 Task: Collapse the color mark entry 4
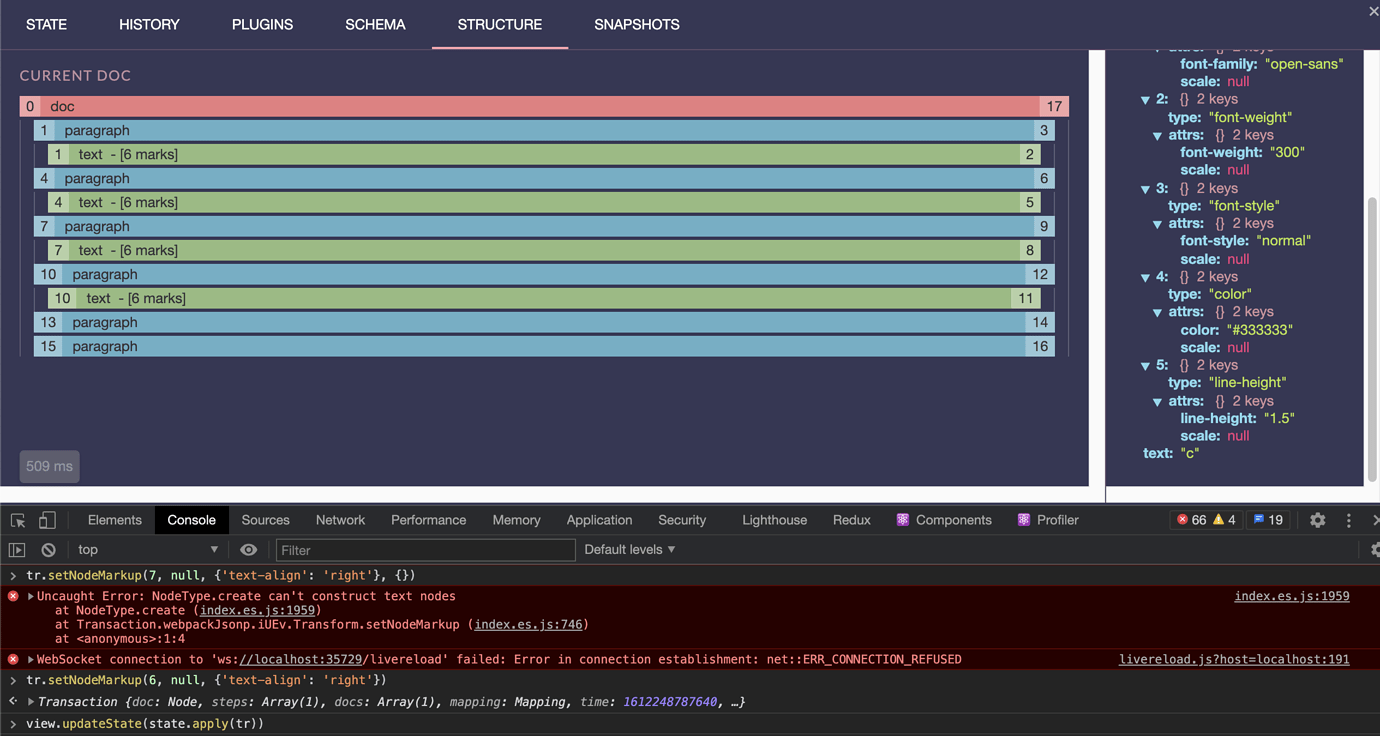pos(1146,277)
